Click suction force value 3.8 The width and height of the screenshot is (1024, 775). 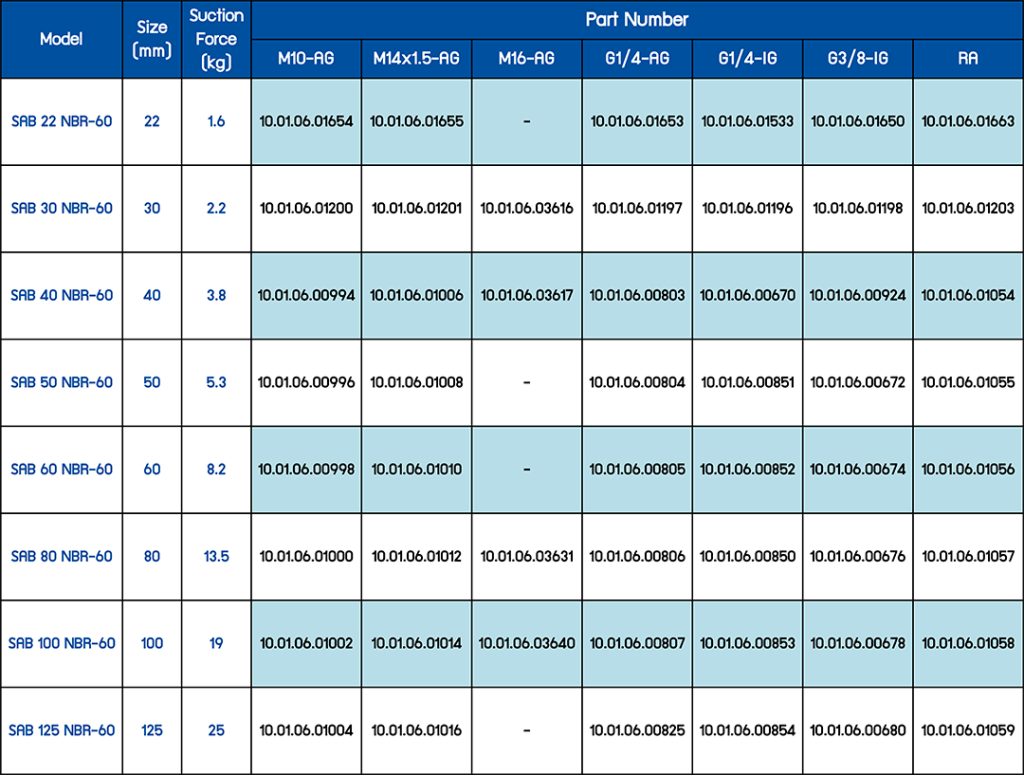216,295
